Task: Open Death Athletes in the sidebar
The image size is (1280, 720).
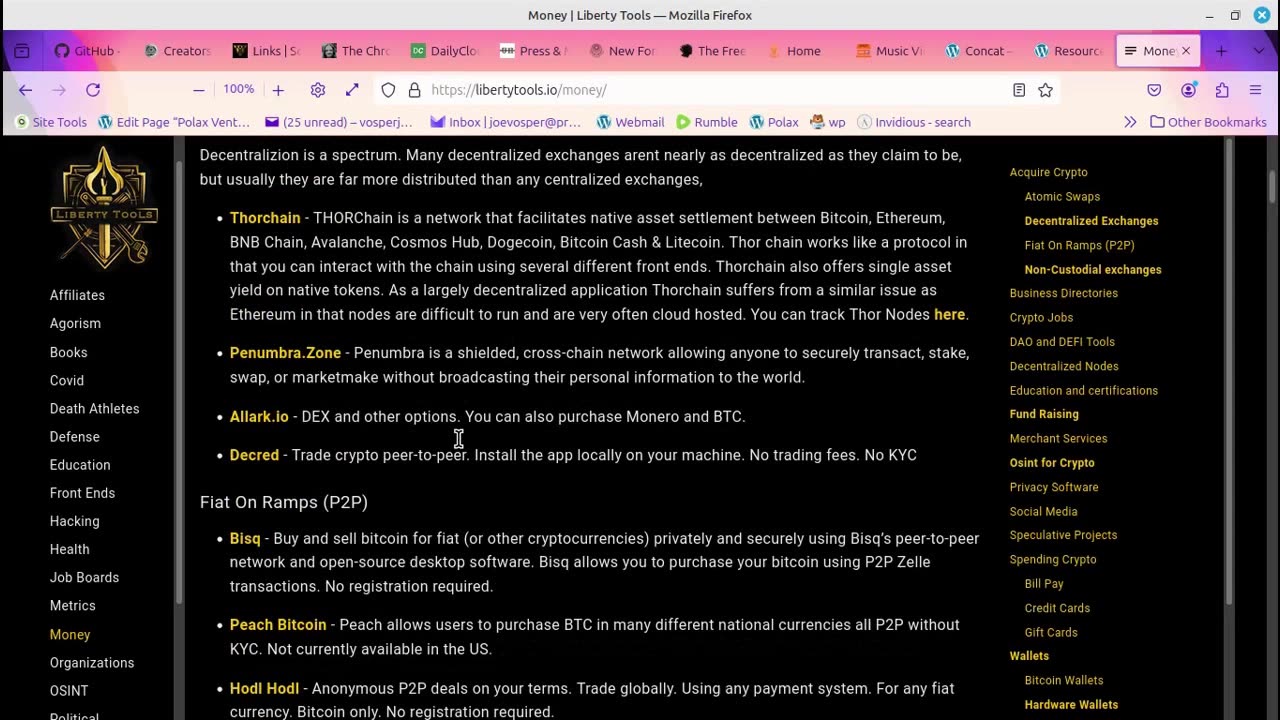Action: pyautogui.click(x=94, y=408)
